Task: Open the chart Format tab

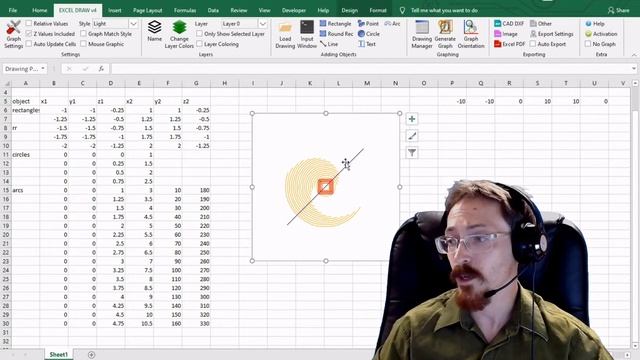Action: [378, 10]
